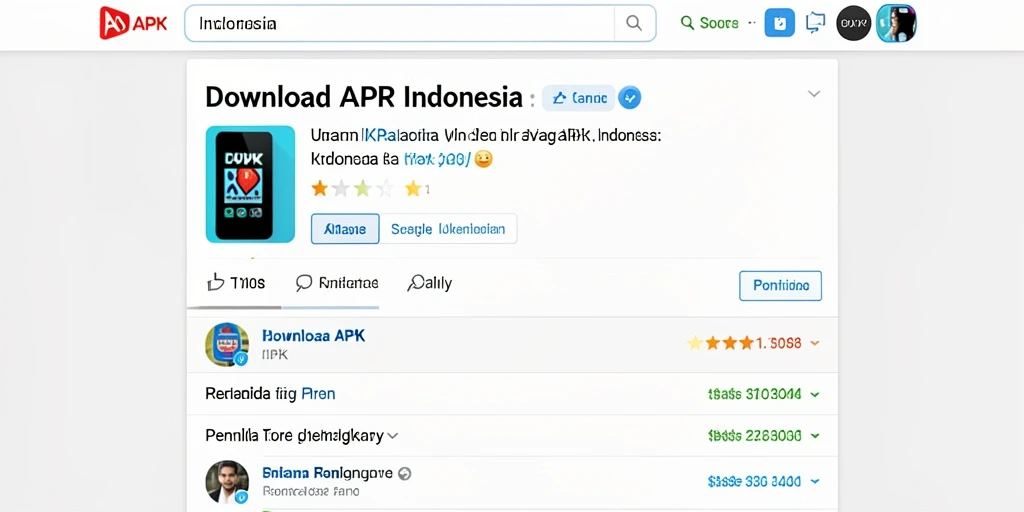Screen dimensions: 1024x512
Task: Click the 'Canoe' share badge beside title
Action: pos(579,98)
